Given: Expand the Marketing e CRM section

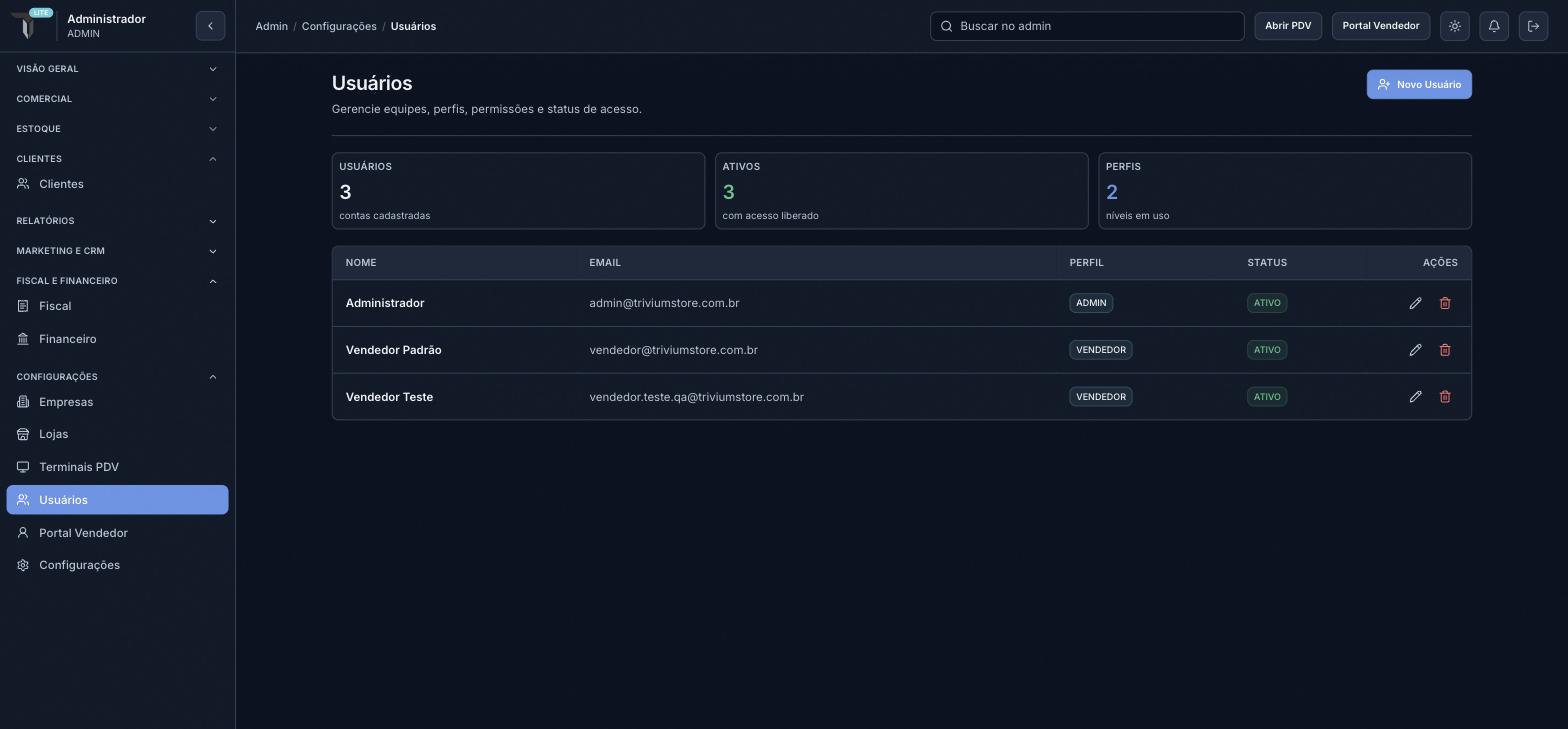Looking at the screenshot, I should click(x=117, y=251).
